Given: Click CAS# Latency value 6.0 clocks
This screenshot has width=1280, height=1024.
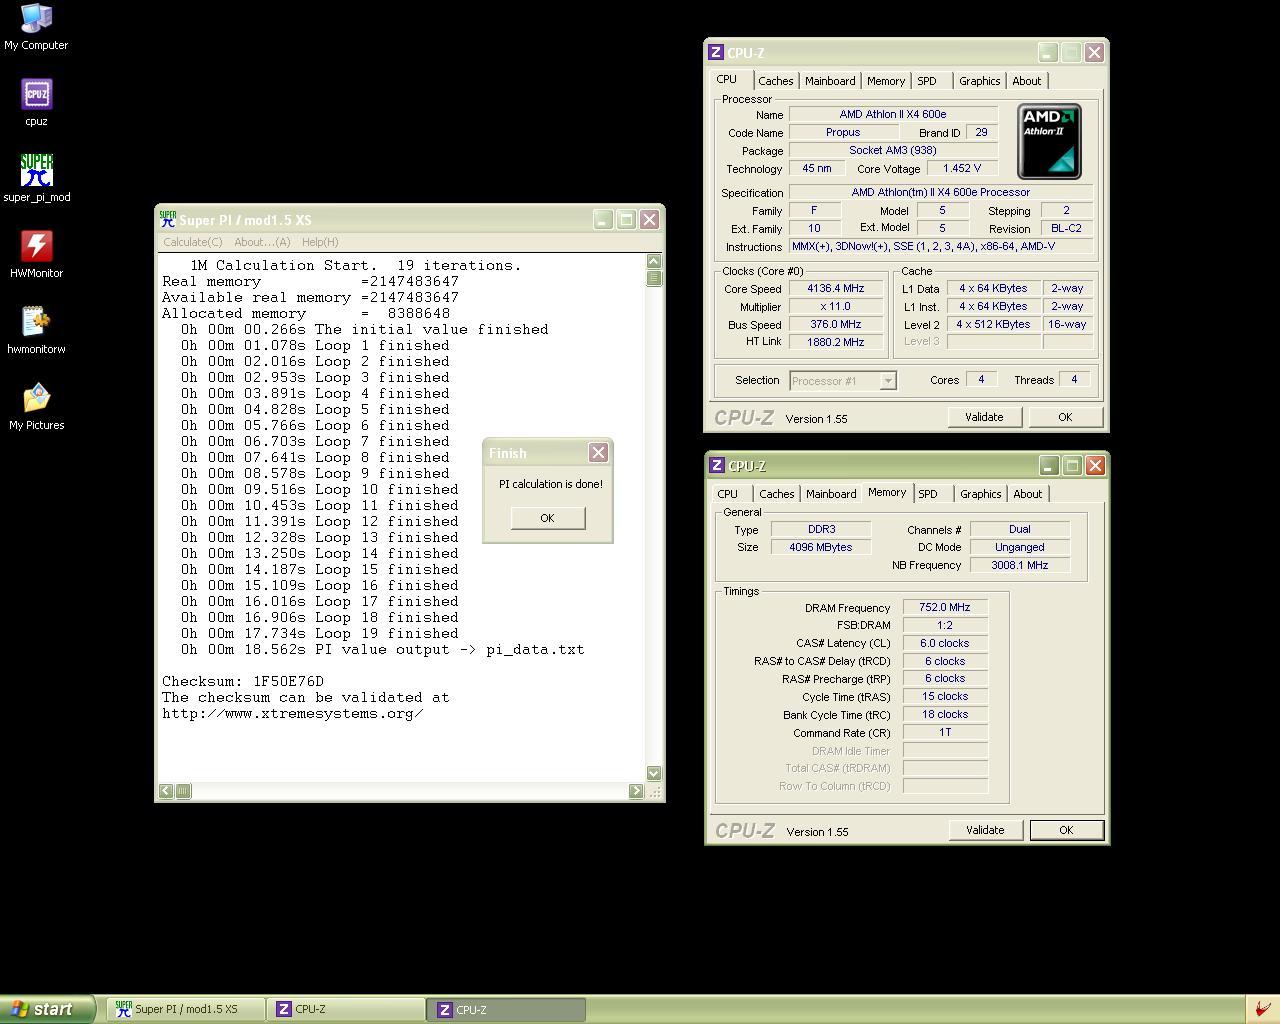Looking at the screenshot, I should point(945,643).
